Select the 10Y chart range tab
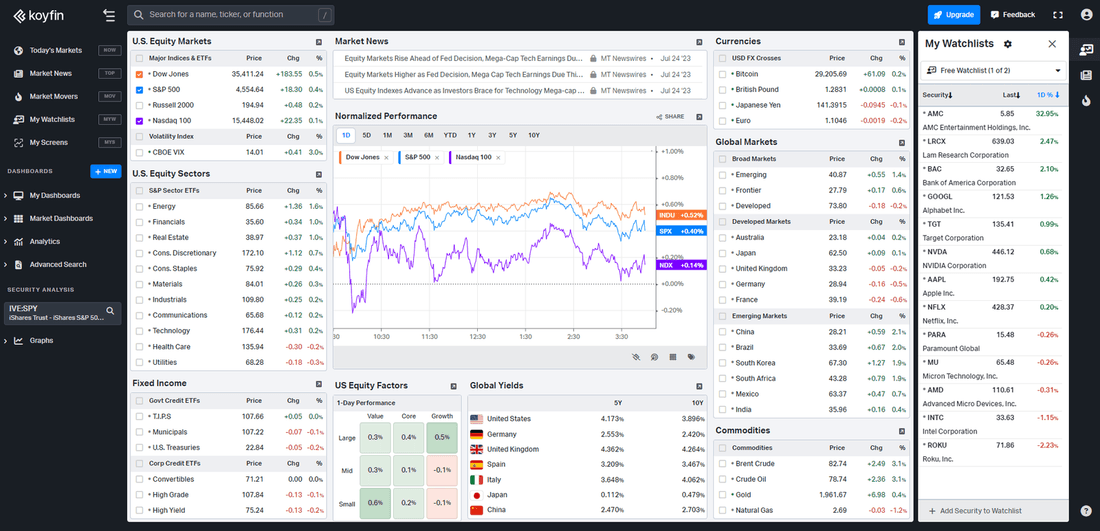This screenshot has width=1100, height=531. coord(534,135)
